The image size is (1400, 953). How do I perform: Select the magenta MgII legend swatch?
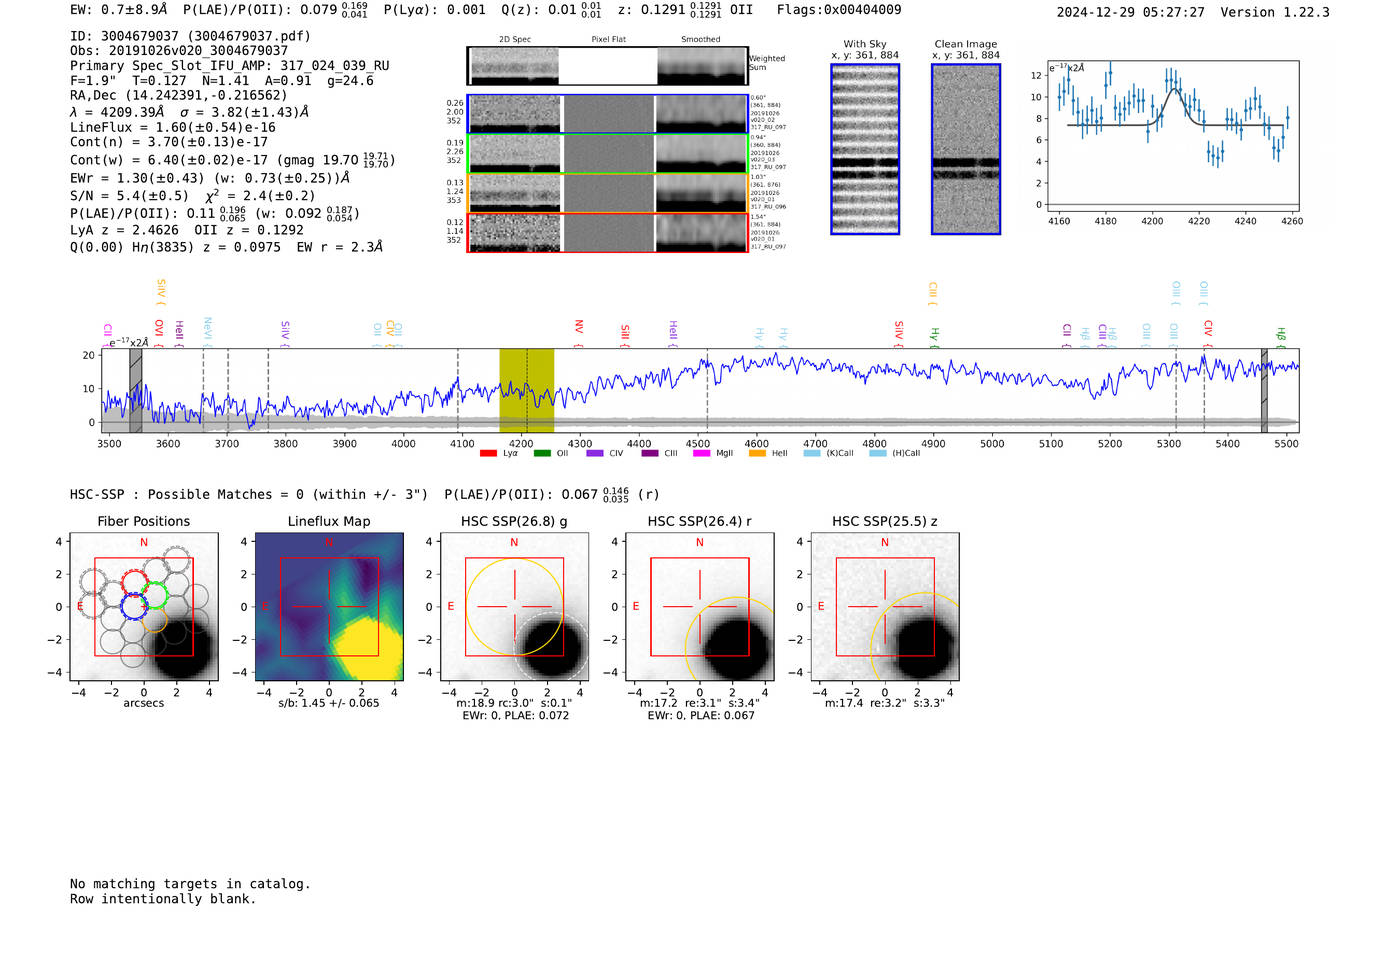click(x=701, y=453)
